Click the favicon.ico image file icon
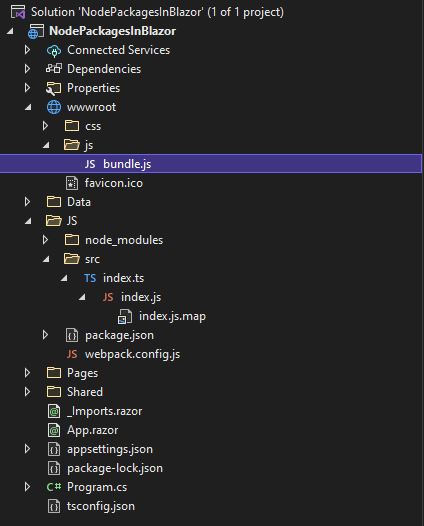Image resolution: width=424 pixels, height=526 pixels. [72, 183]
